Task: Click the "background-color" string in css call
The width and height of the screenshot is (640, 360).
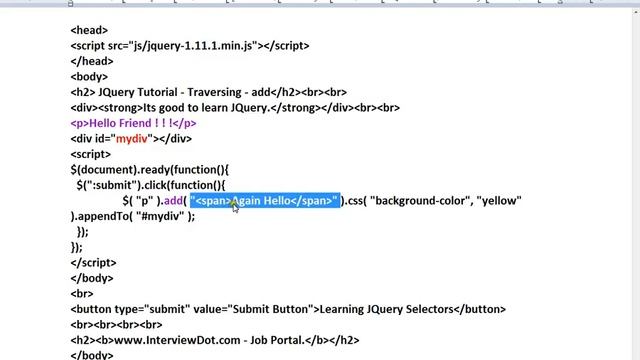Action: pos(420,201)
